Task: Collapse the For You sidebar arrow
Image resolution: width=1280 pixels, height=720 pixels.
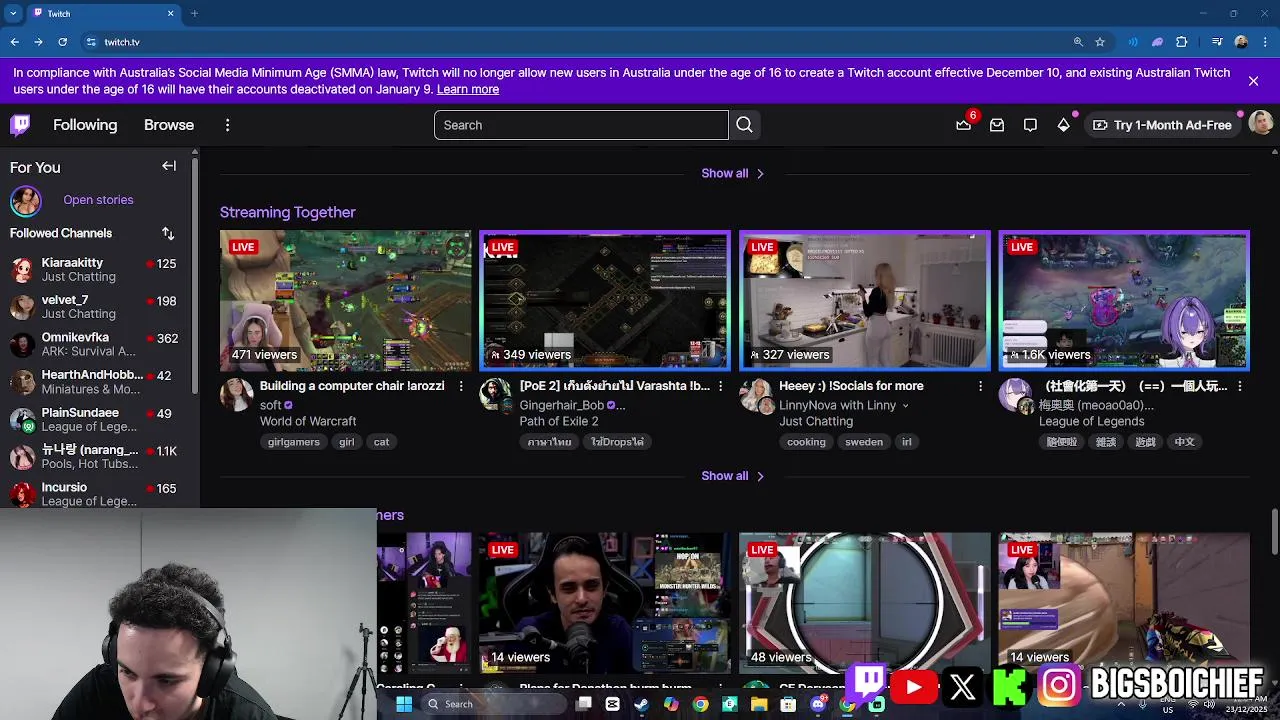Action: [169, 166]
